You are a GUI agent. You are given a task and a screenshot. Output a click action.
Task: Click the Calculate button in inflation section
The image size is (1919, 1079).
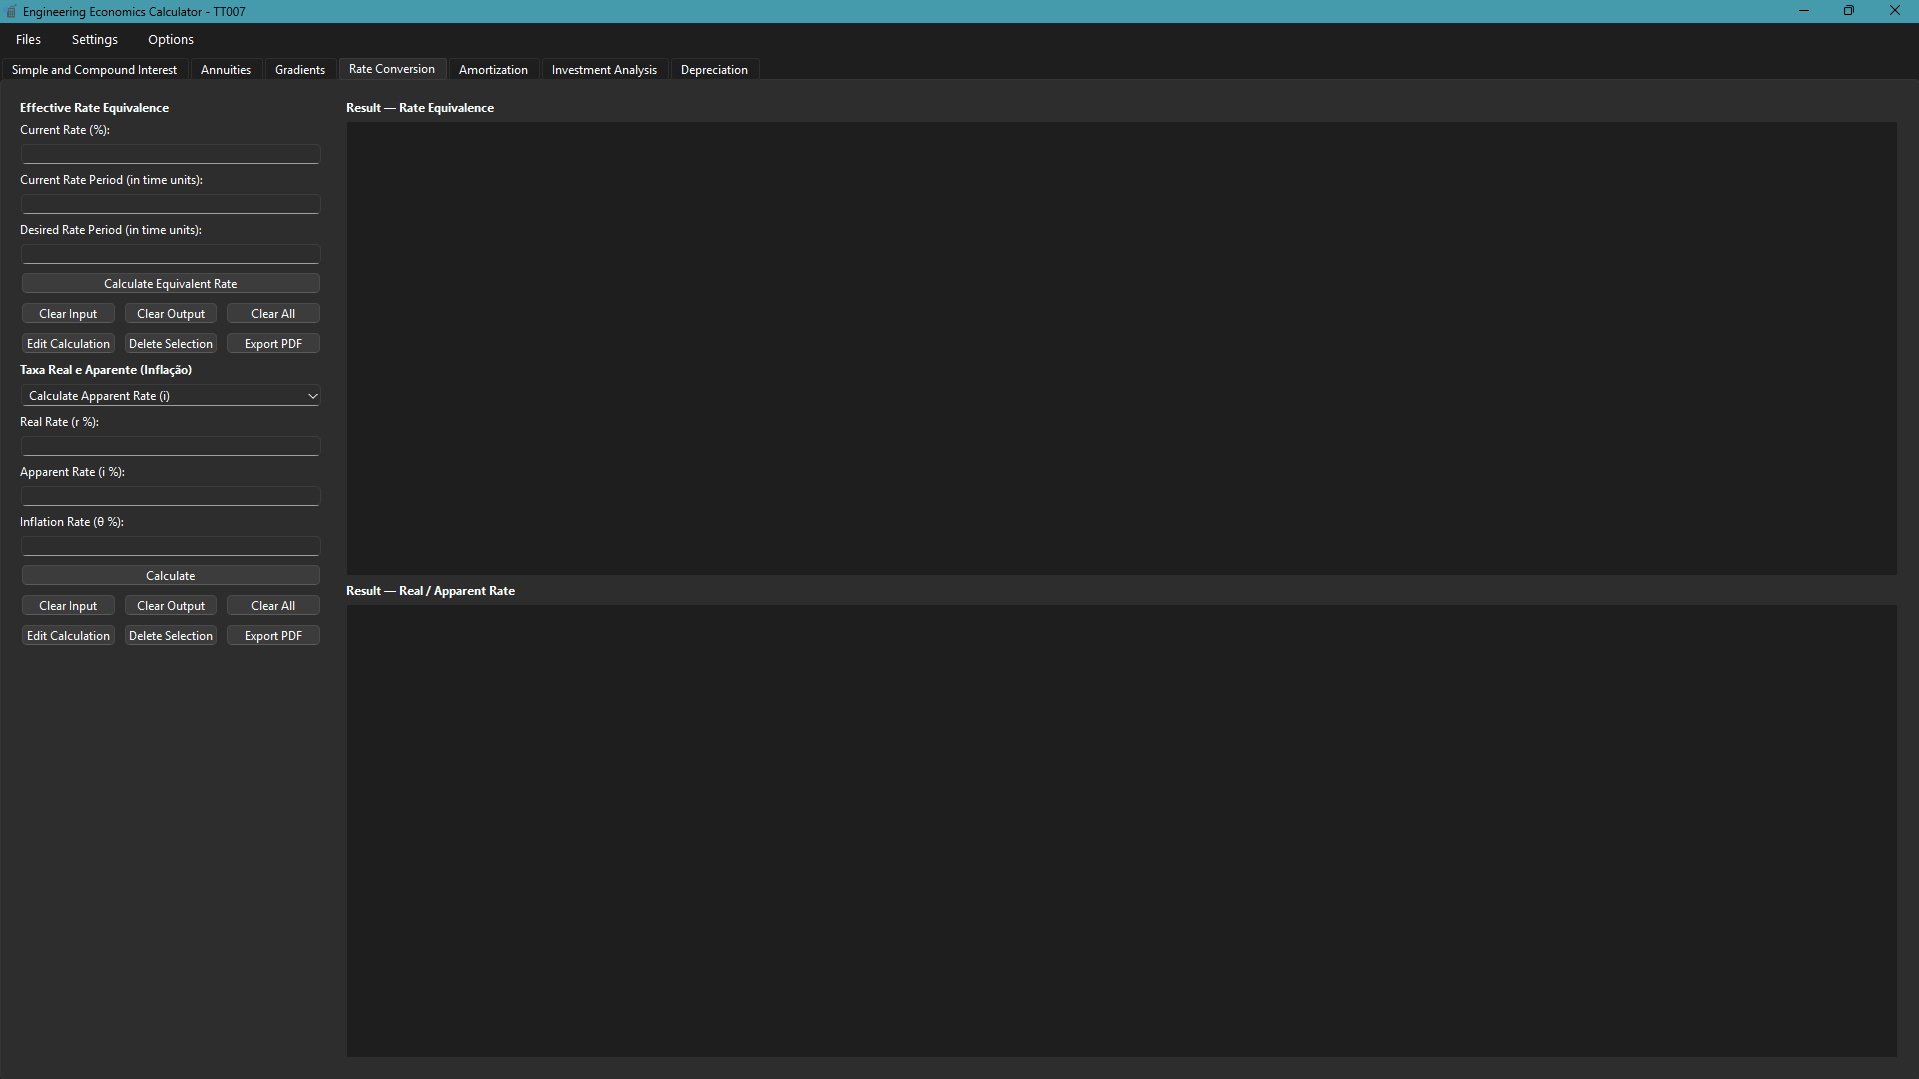tap(171, 576)
